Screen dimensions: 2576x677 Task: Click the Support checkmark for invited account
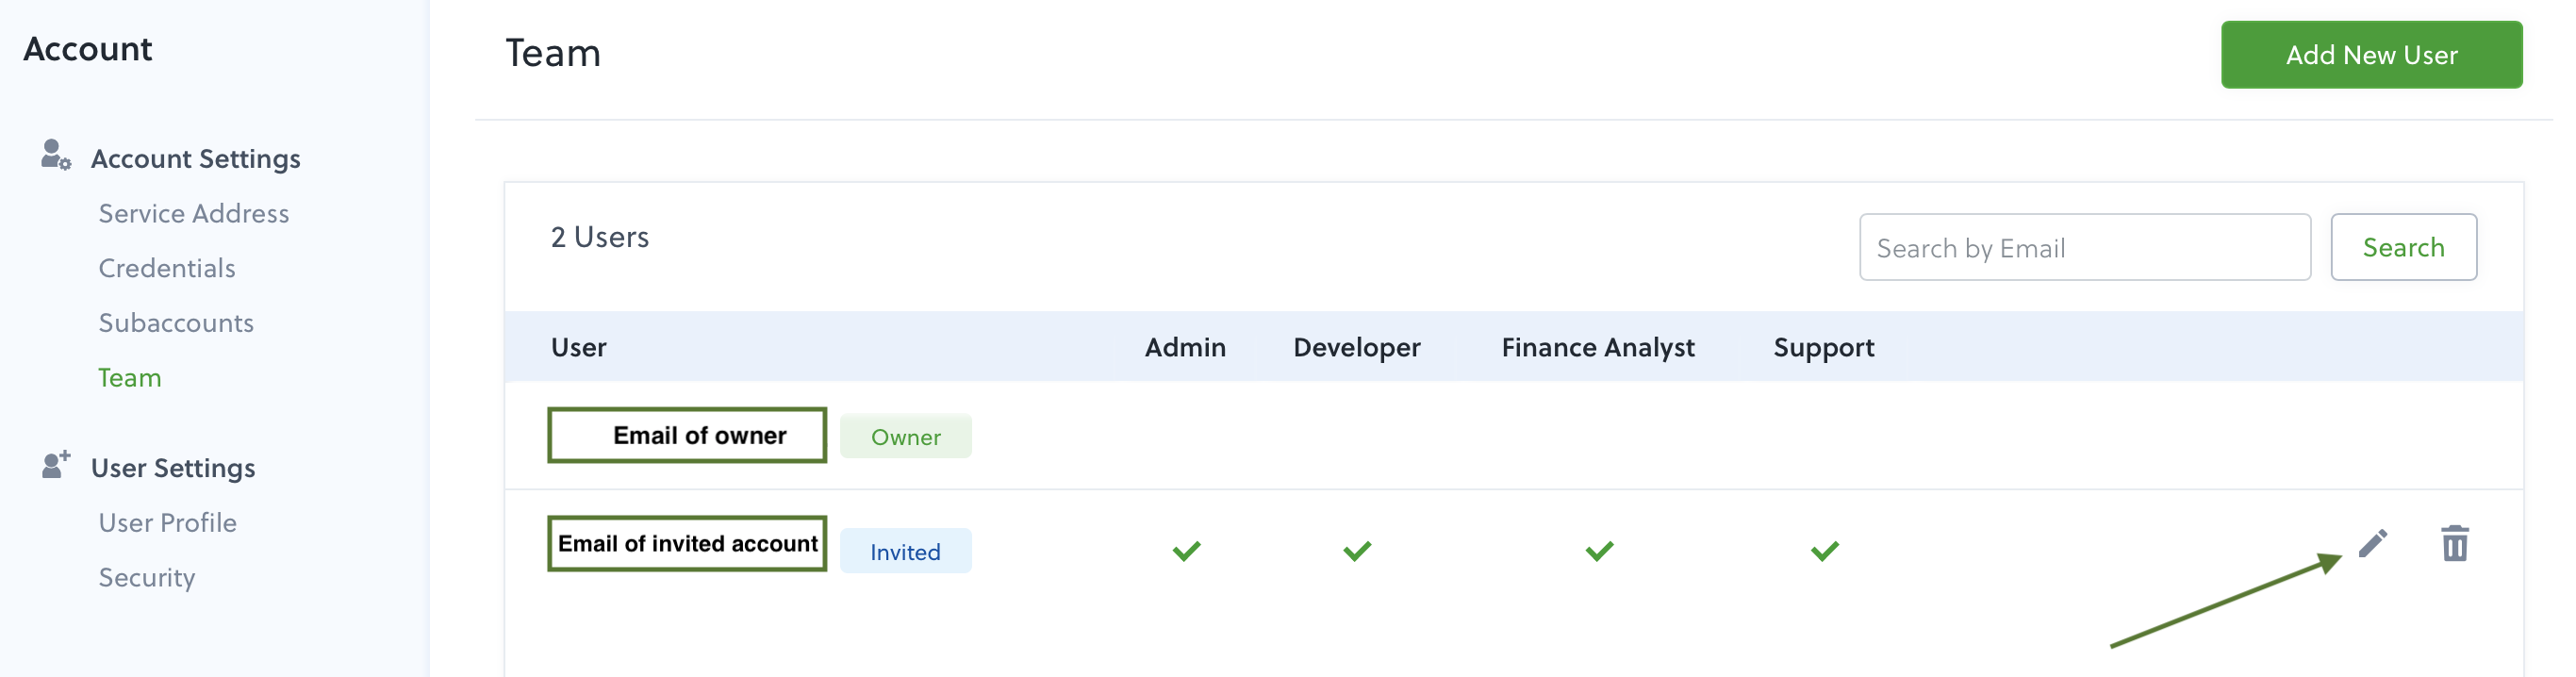[1824, 551]
